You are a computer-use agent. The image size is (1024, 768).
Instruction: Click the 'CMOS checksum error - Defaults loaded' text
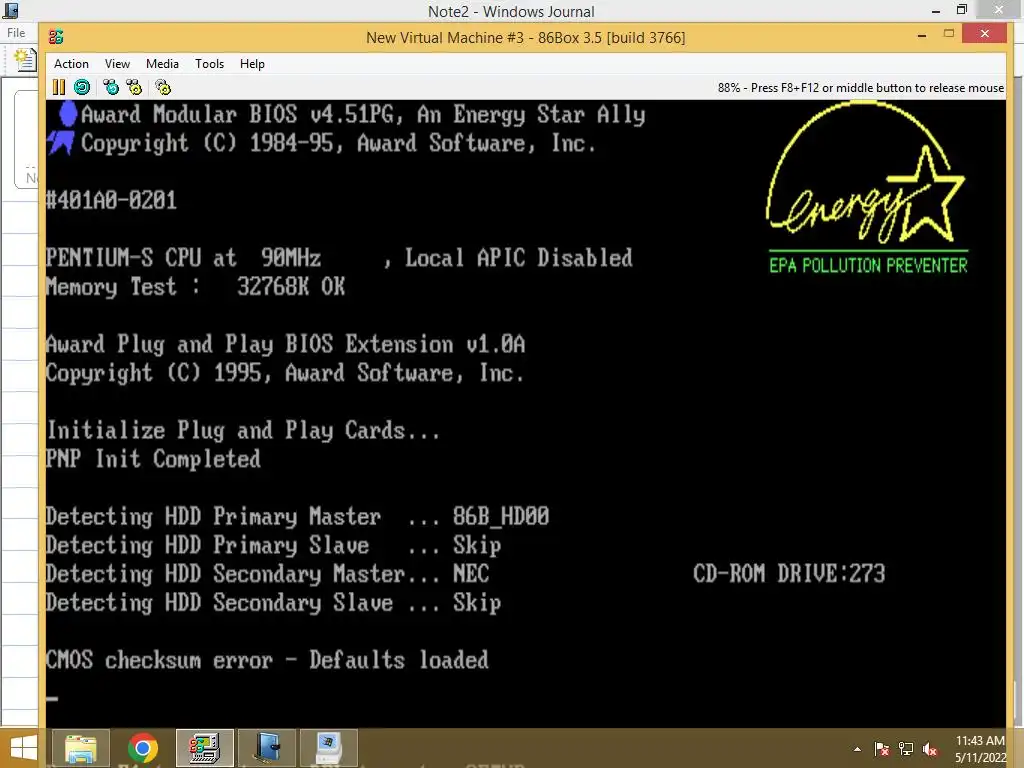point(267,660)
